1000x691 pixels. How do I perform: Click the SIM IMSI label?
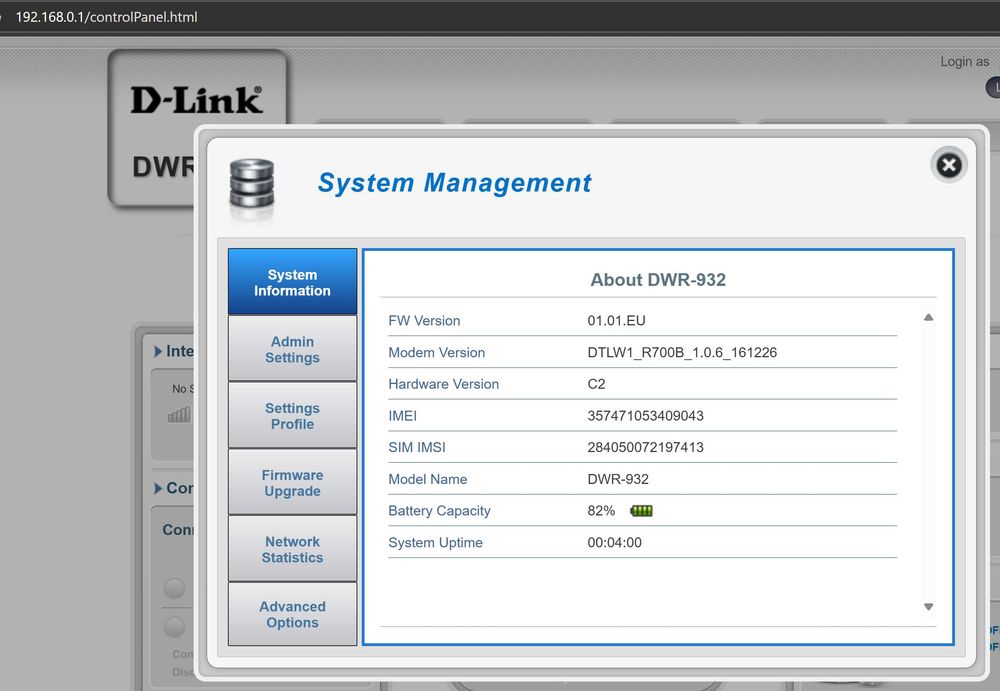coord(416,447)
